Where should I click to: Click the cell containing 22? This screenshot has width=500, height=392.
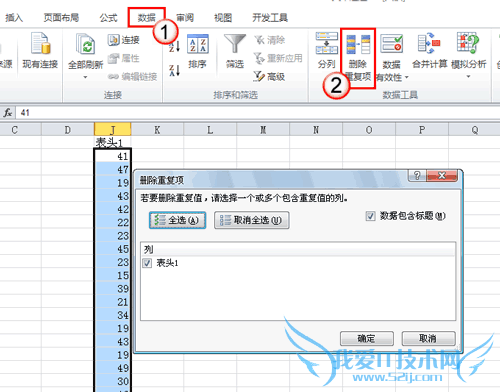(x=113, y=222)
